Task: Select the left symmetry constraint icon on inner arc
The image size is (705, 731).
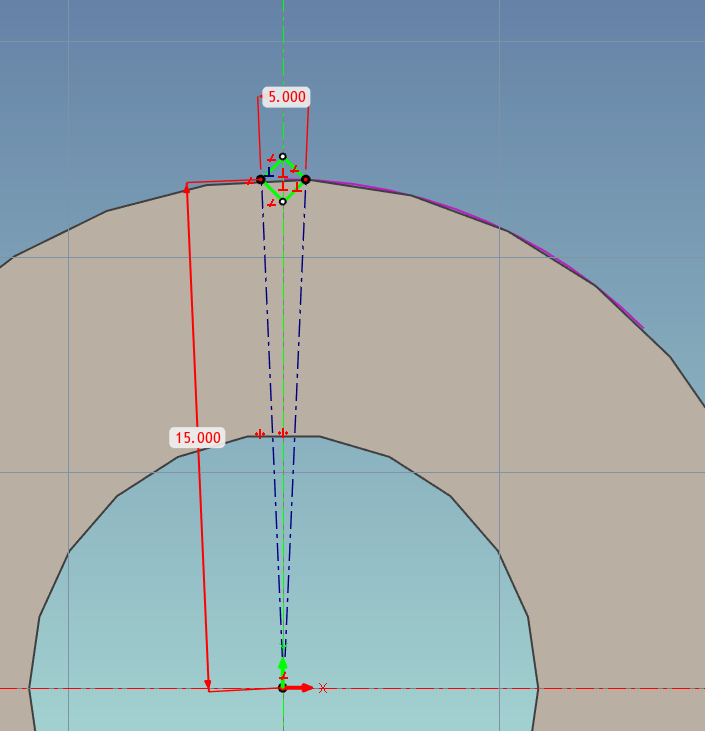Action: point(260,434)
